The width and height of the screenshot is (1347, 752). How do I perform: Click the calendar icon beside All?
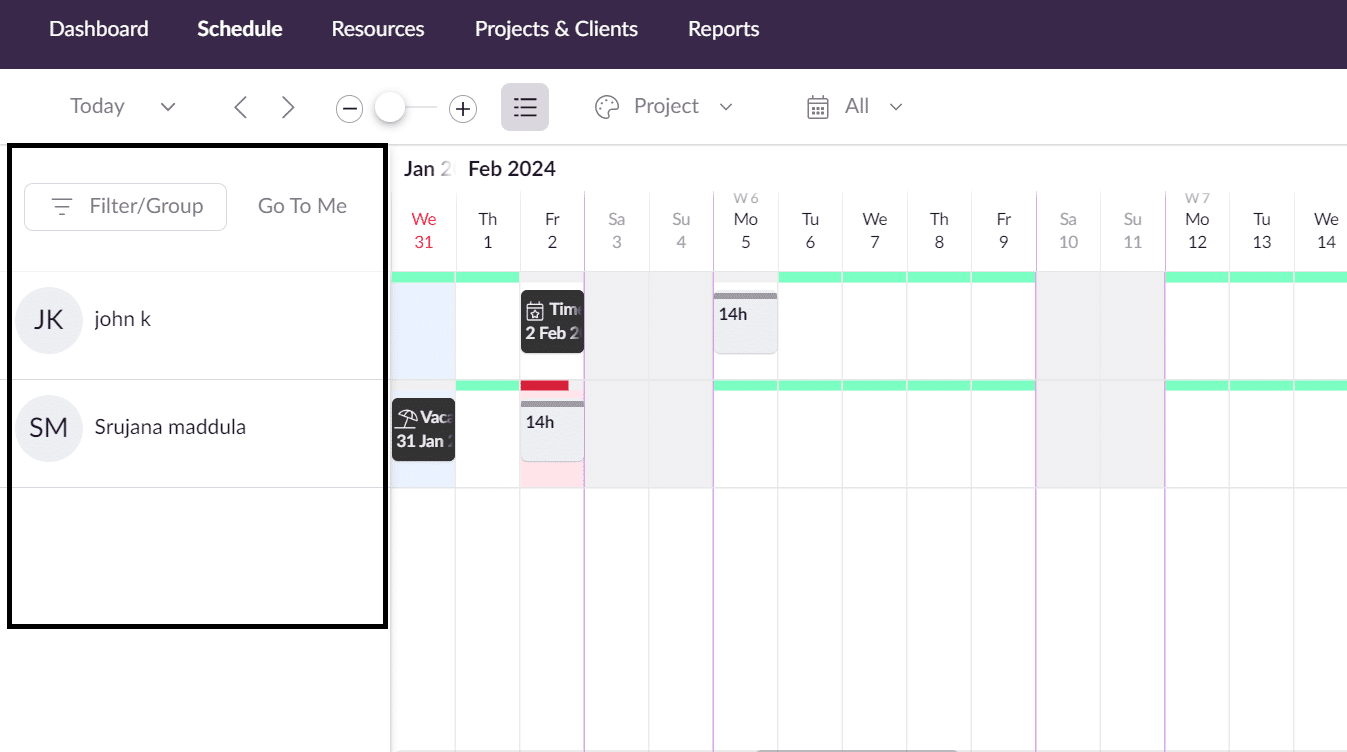[818, 107]
